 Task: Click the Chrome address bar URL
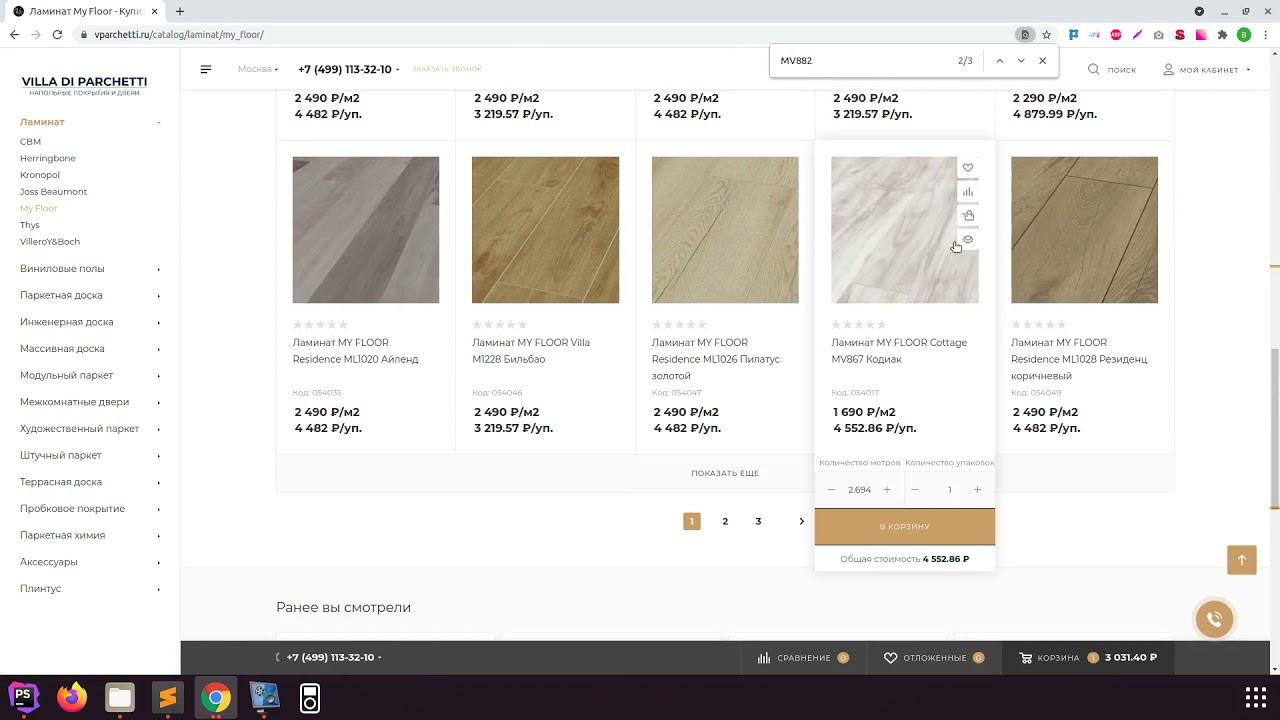(179, 34)
